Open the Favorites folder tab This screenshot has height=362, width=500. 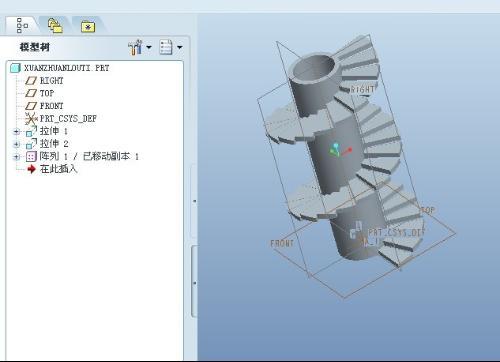(x=88, y=27)
